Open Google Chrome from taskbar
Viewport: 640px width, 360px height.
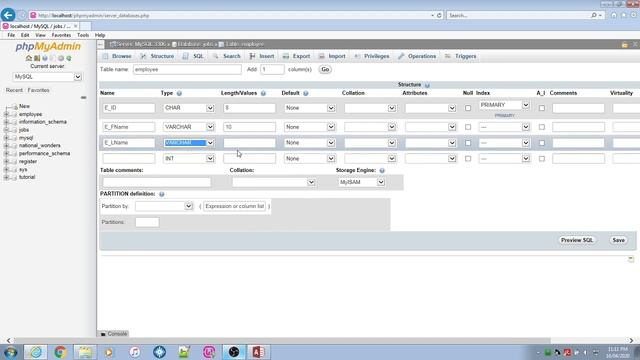pos(60,352)
